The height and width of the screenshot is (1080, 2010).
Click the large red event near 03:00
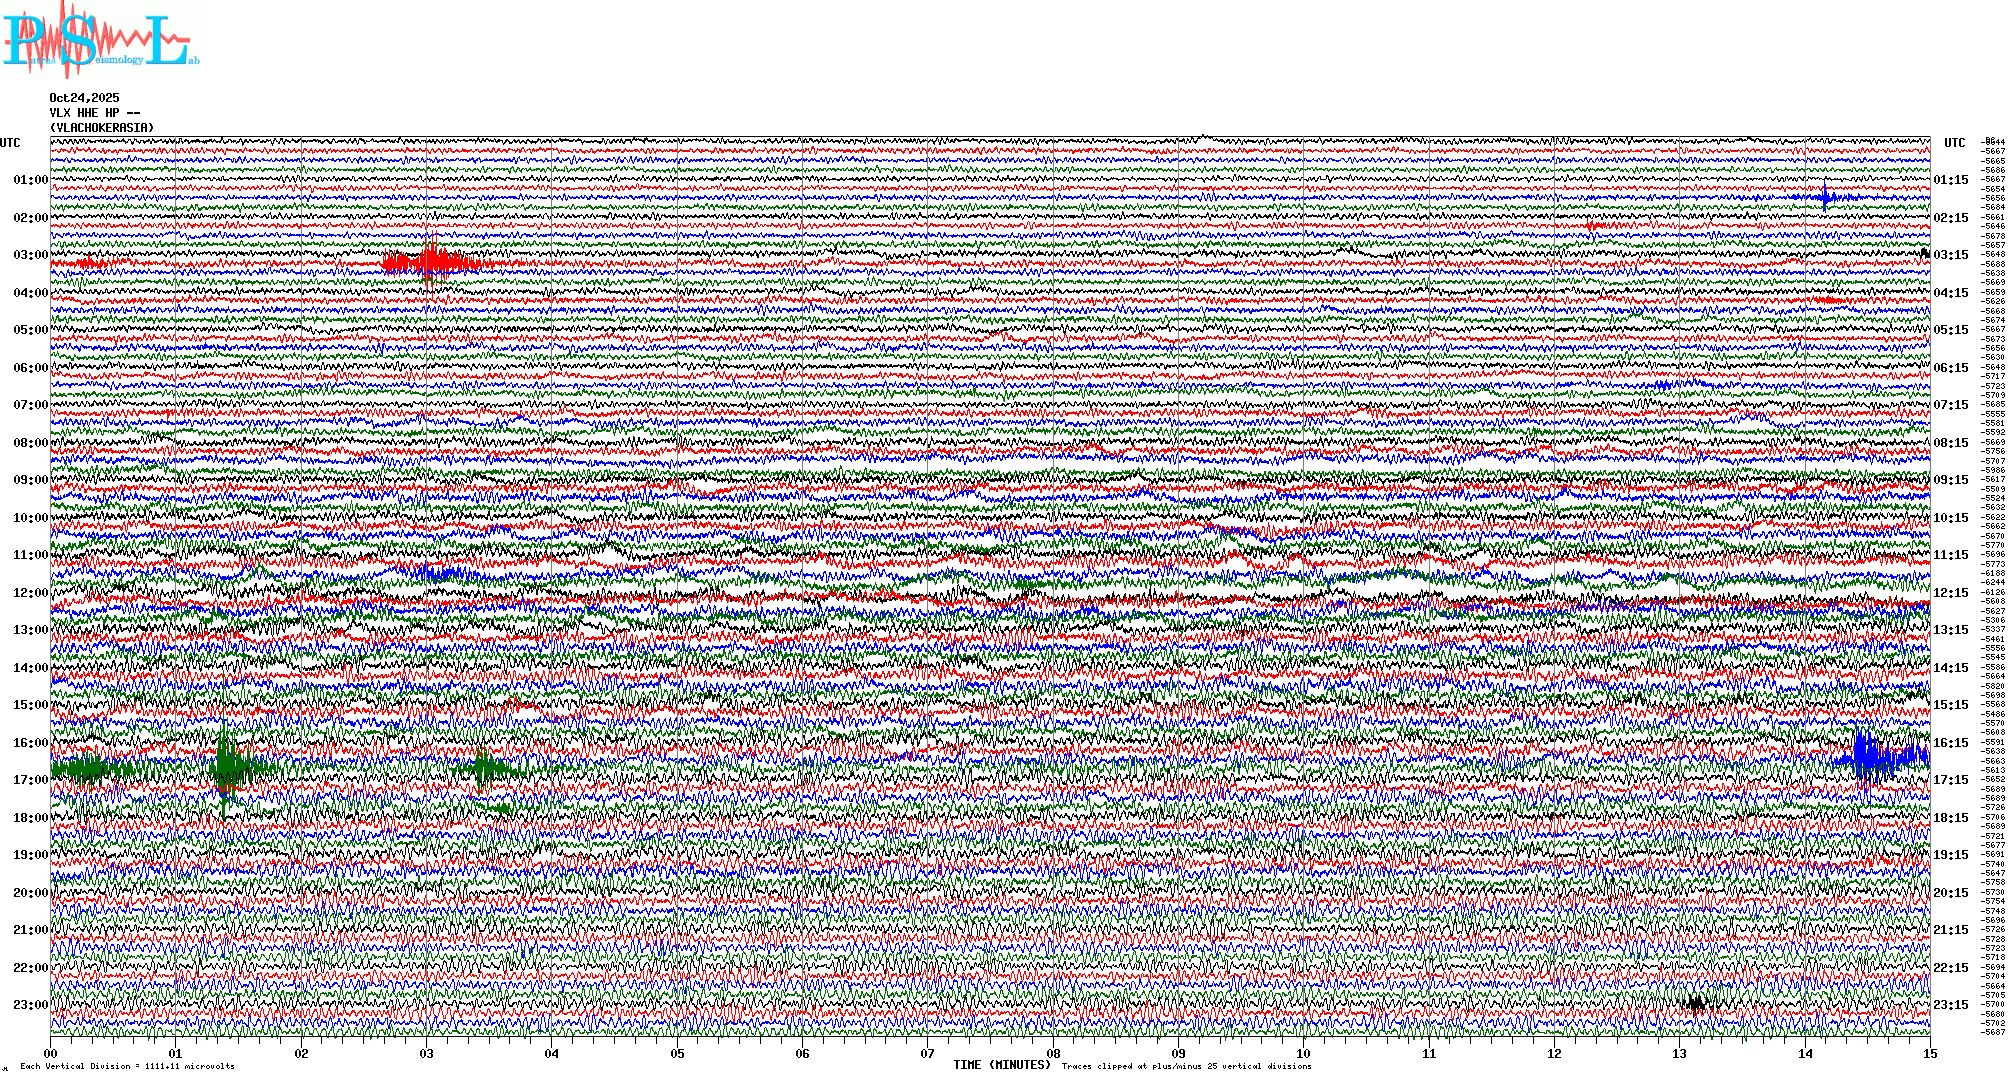432,263
